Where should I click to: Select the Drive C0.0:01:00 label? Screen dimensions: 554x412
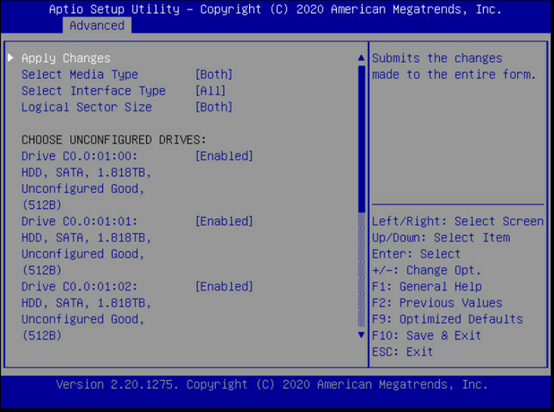[x=79, y=156]
